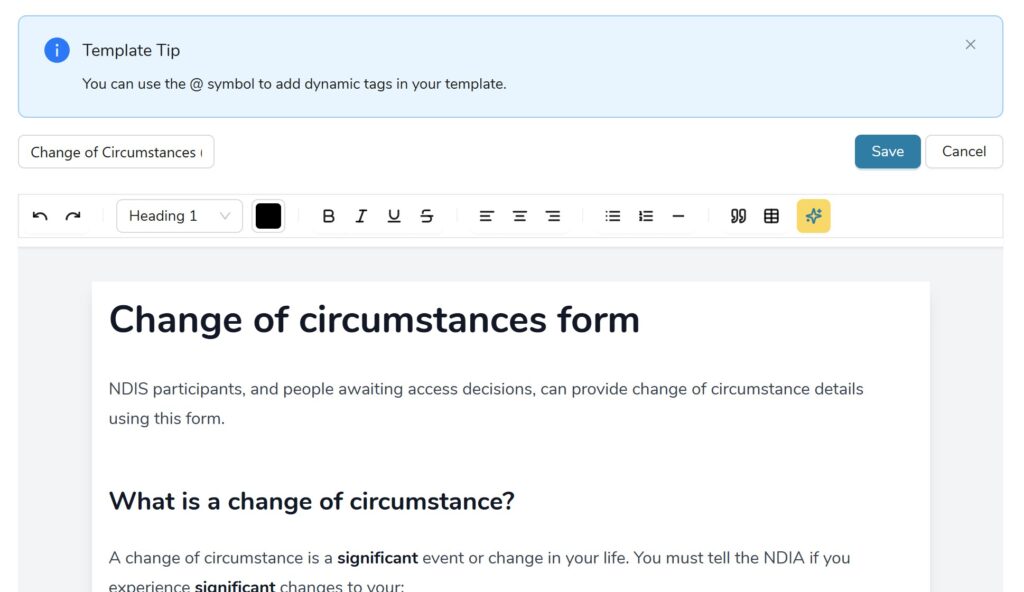Screen dimensions: 1024x592
Task: Click the yellow AI sparkle button
Action: [813, 216]
